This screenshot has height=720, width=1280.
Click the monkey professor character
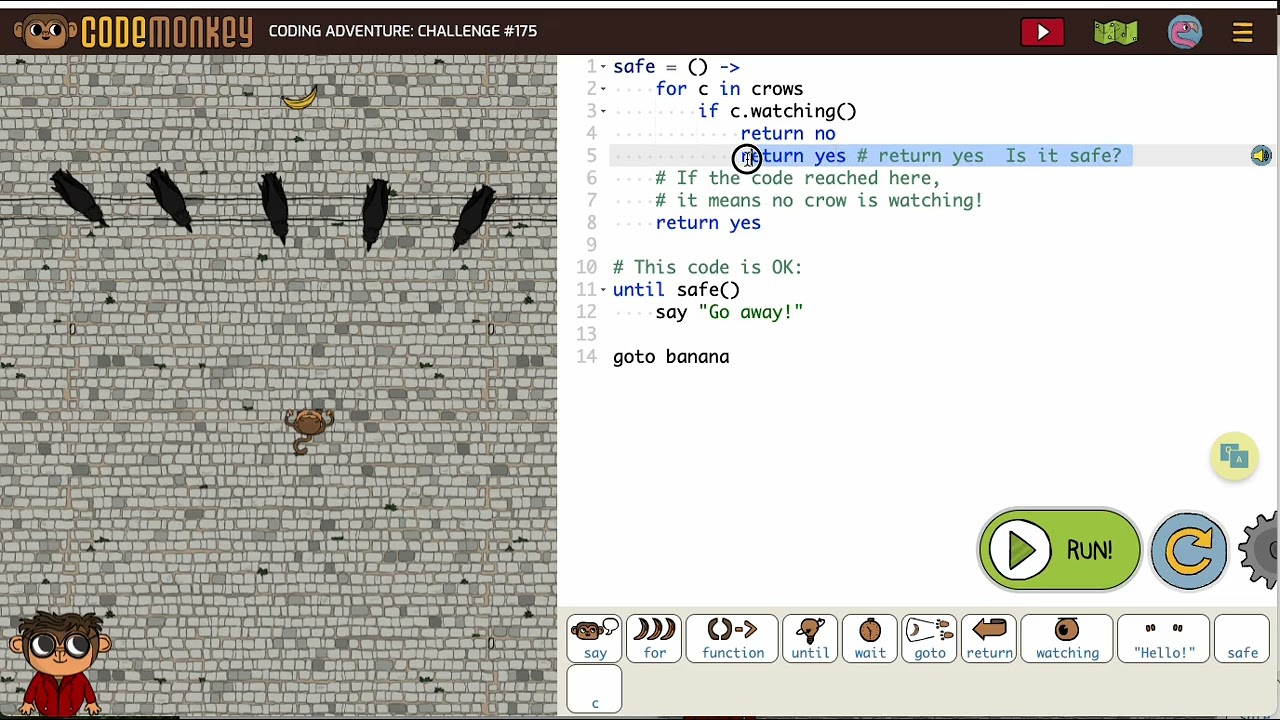pyautogui.click(x=58, y=664)
